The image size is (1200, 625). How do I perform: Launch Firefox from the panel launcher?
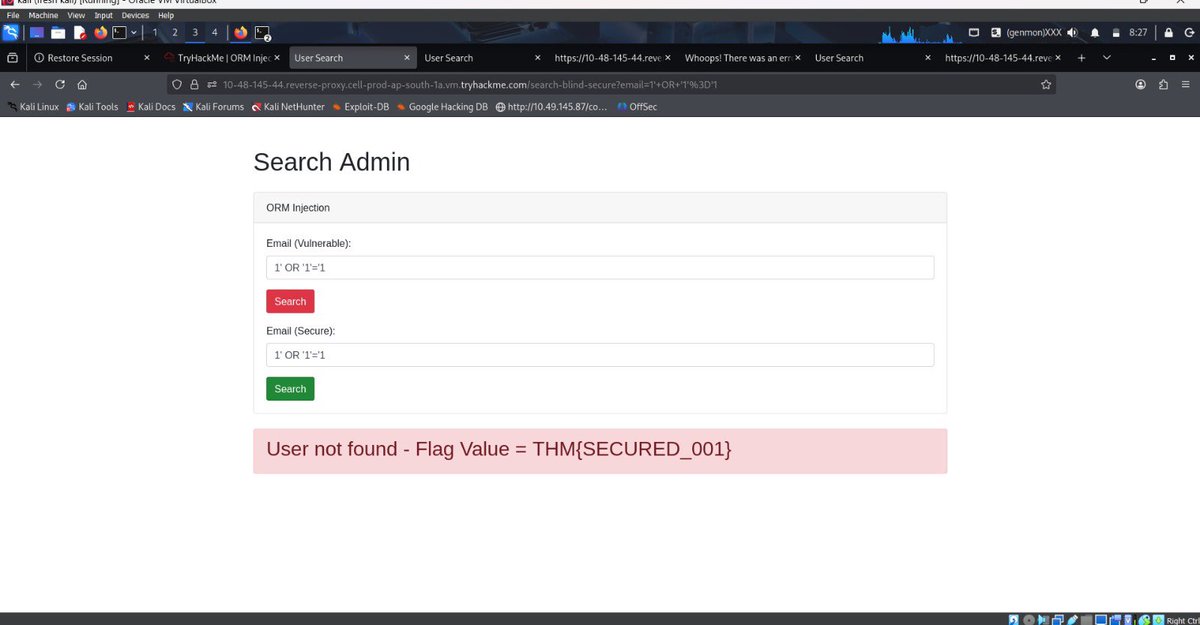point(100,32)
